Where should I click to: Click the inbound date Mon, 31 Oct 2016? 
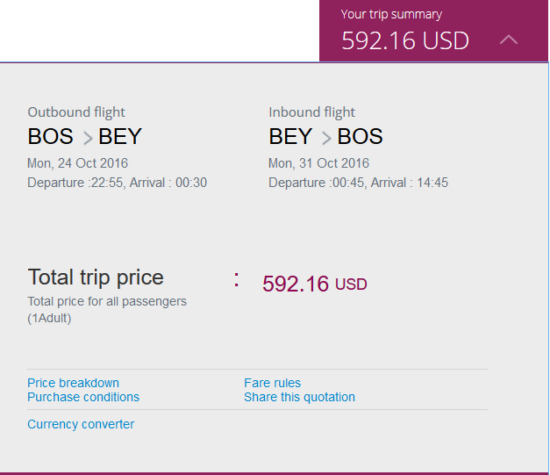[x=319, y=163]
